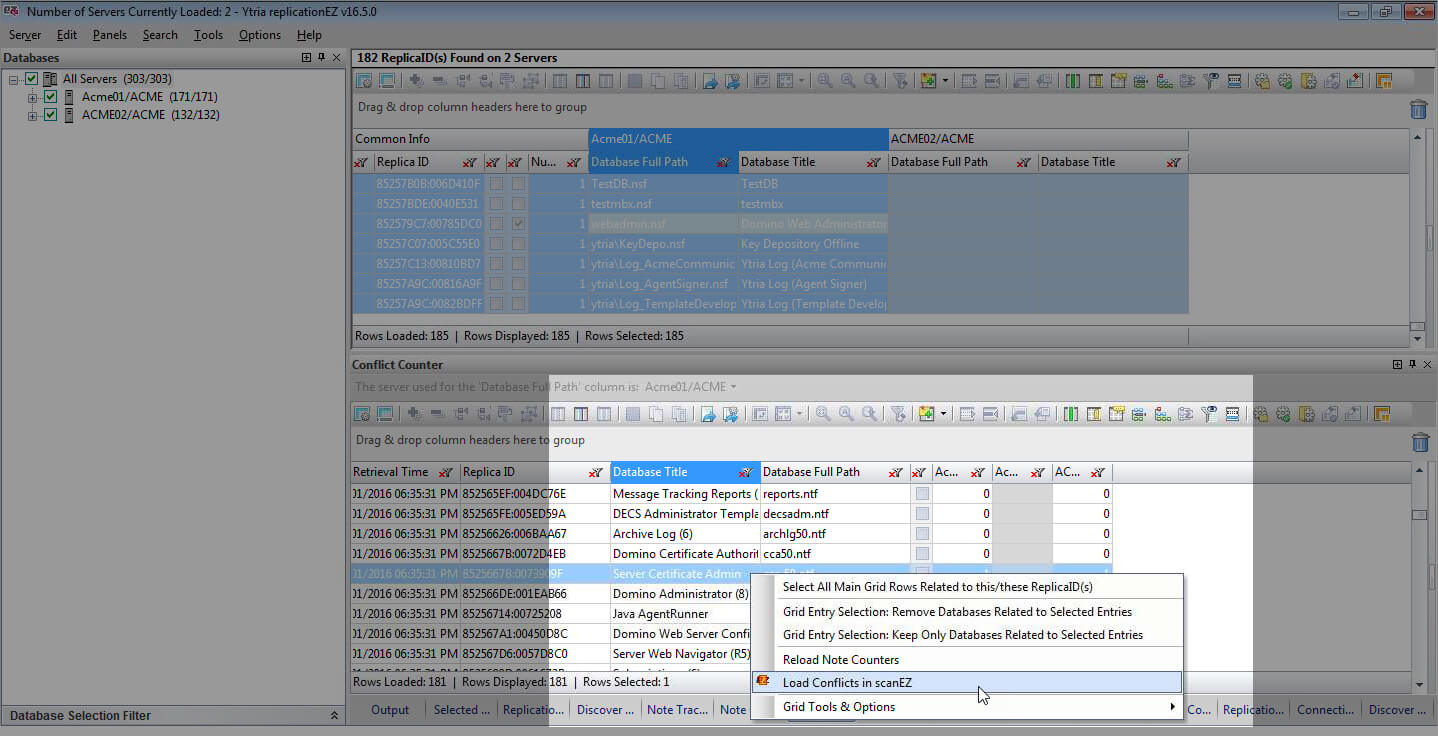Click the first magnifier zoom icon in top toolbar
Image resolution: width=1438 pixels, height=736 pixels.
click(x=825, y=81)
